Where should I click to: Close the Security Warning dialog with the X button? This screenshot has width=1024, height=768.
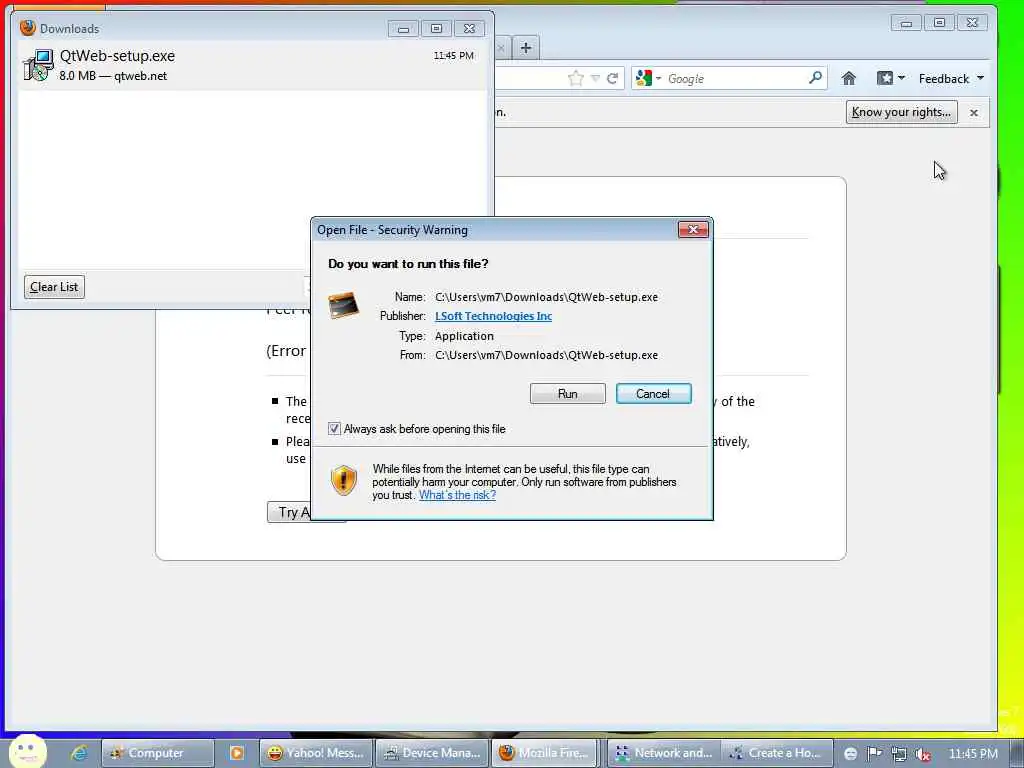pos(693,230)
